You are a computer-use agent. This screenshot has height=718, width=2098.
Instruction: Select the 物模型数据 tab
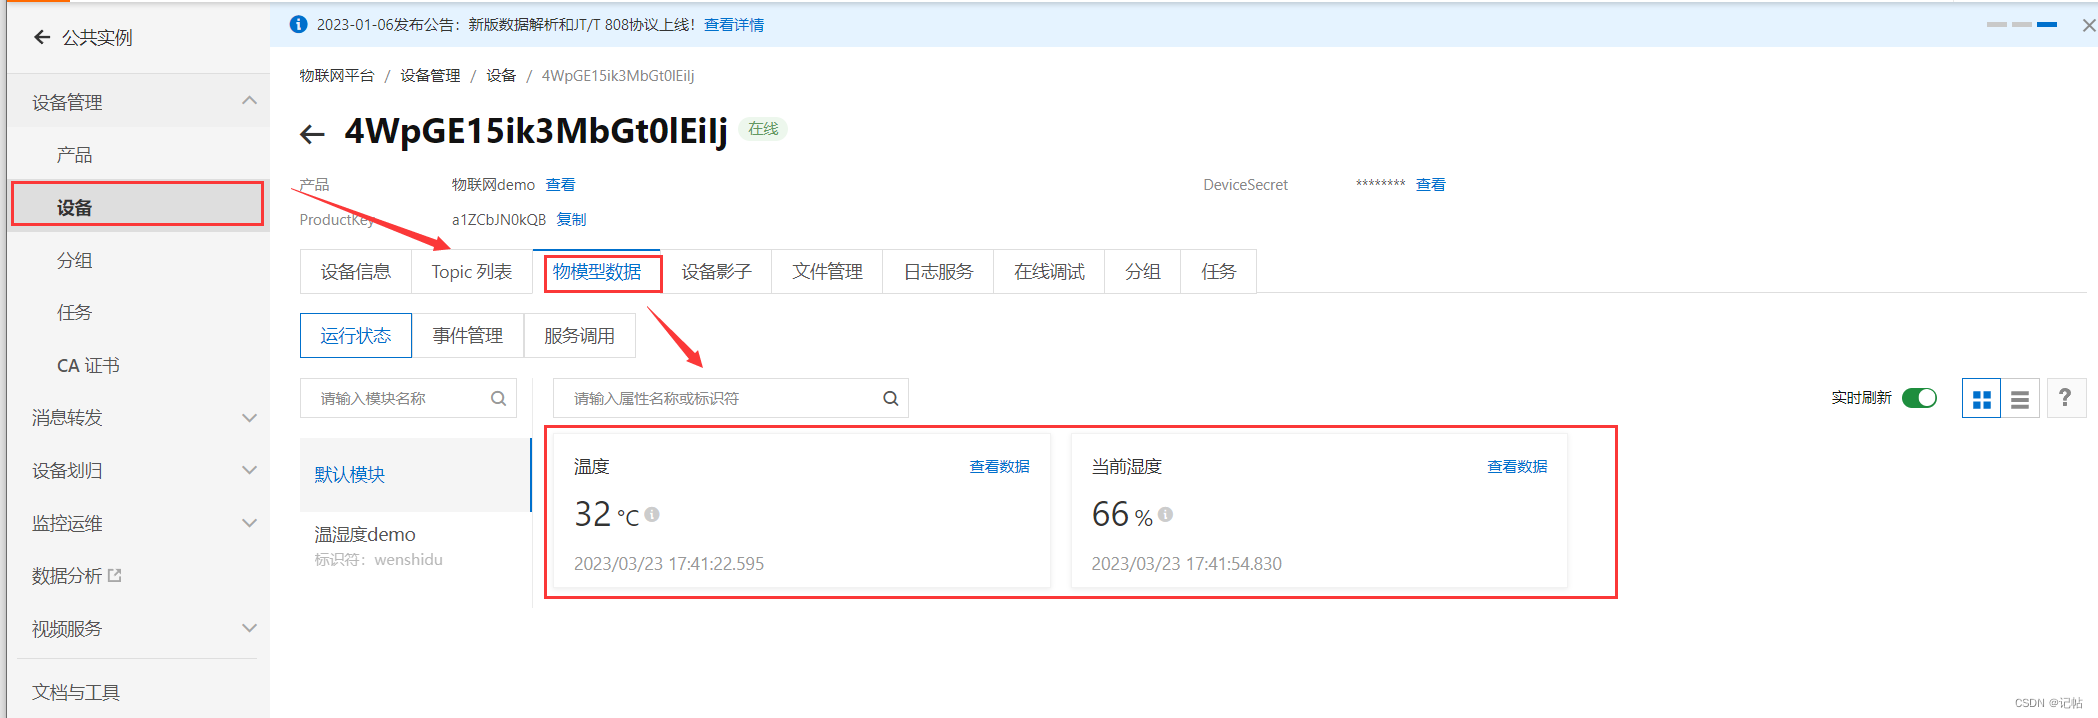(597, 271)
